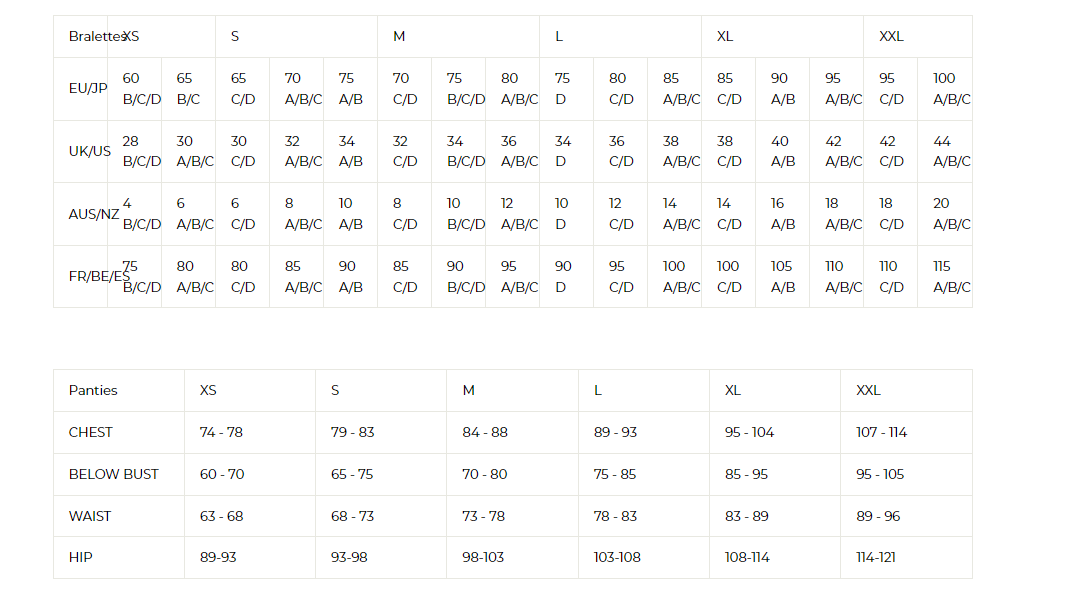Select the 'M' header in Bralettes table
The width and height of the screenshot is (1065, 616).
click(458, 37)
